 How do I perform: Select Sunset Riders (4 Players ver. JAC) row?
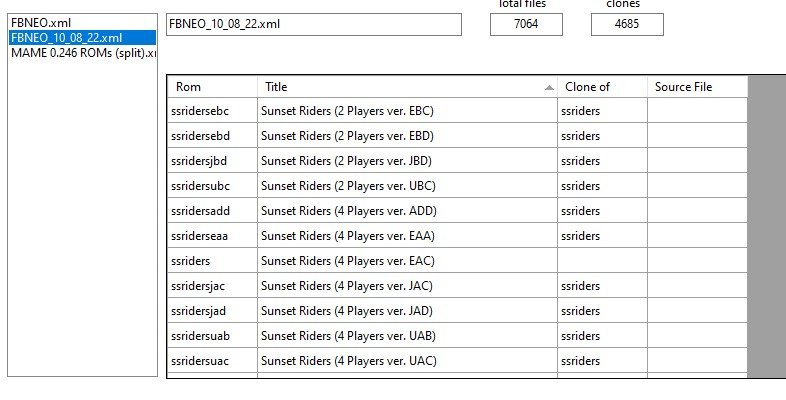pos(457,286)
